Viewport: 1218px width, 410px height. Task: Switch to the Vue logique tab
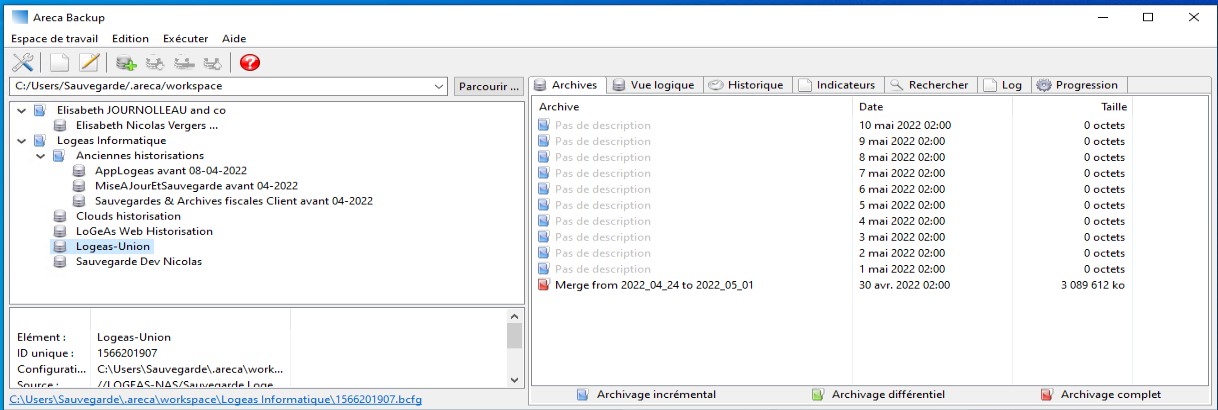tap(653, 85)
